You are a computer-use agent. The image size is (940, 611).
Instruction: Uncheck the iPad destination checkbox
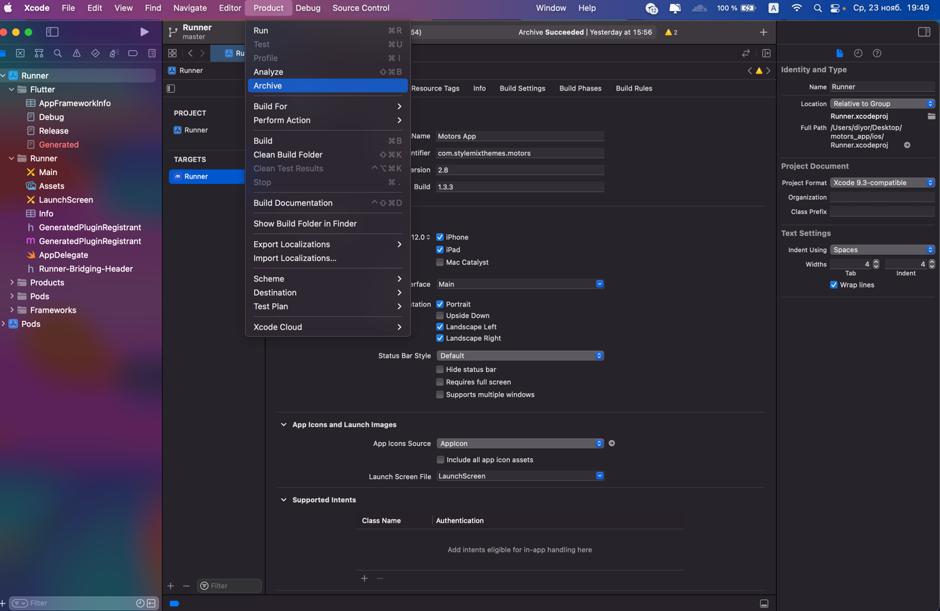point(440,250)
